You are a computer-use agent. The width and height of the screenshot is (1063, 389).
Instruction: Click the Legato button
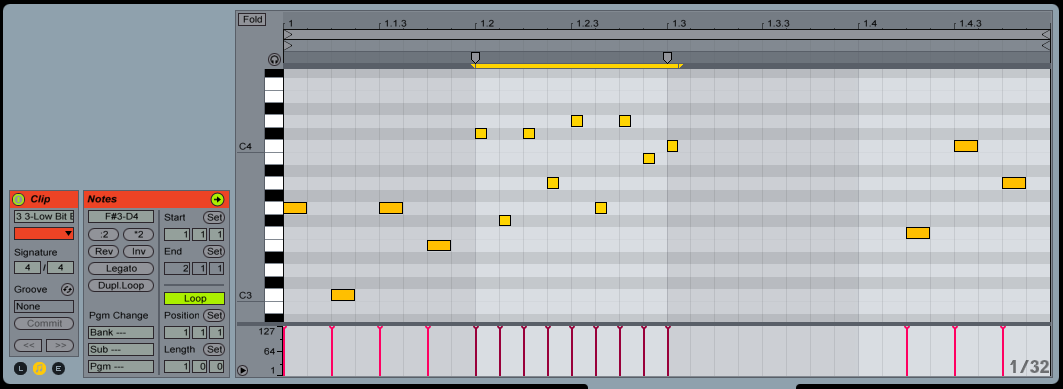click(121, 268)
